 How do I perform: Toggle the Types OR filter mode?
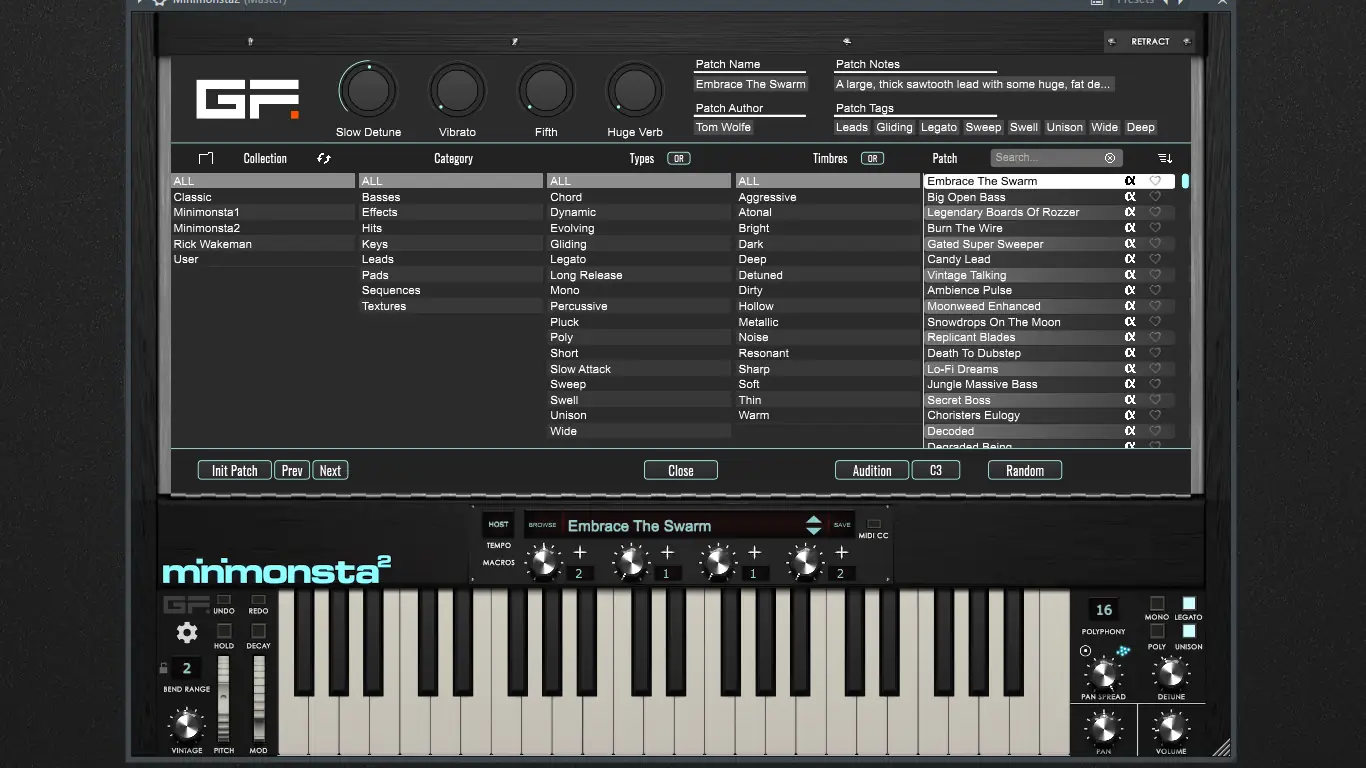pos(679,158)
